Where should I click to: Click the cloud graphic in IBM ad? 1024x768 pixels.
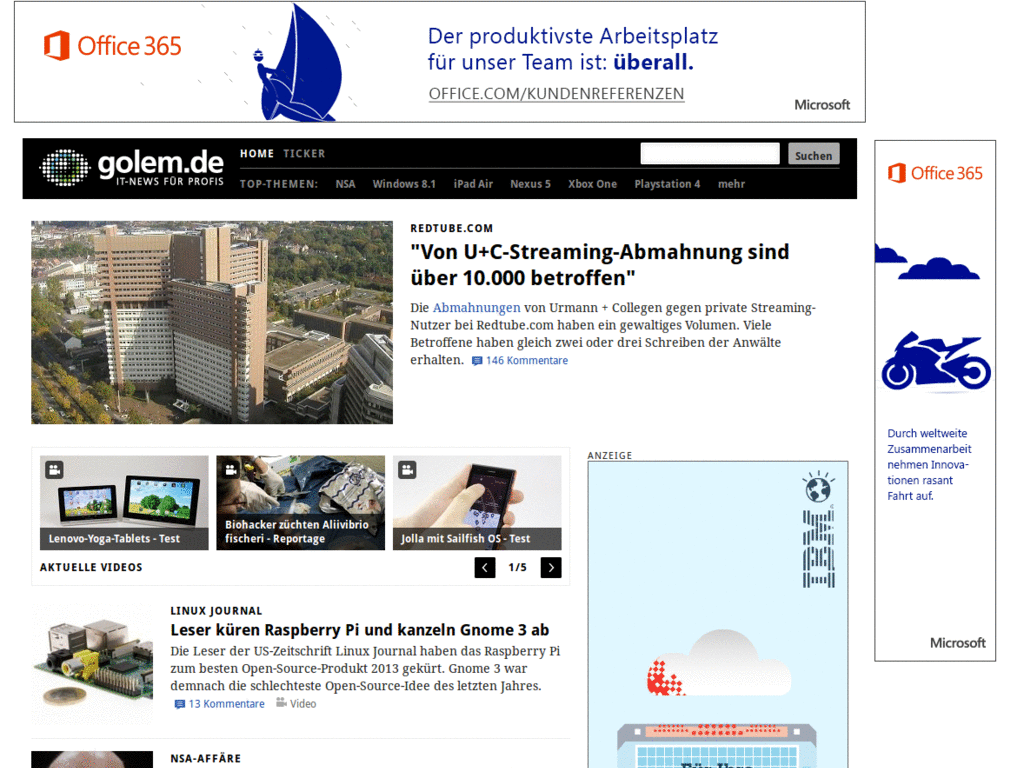[719, 663]
